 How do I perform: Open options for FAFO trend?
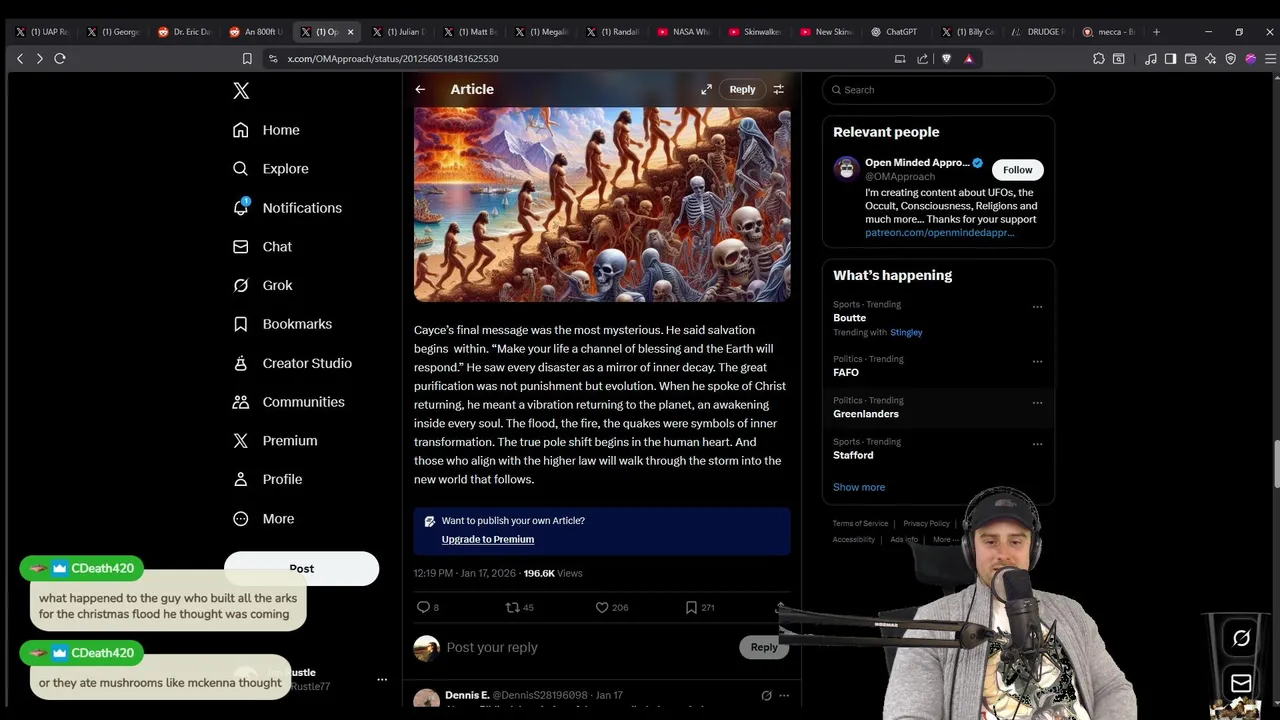click(1037, 361)
